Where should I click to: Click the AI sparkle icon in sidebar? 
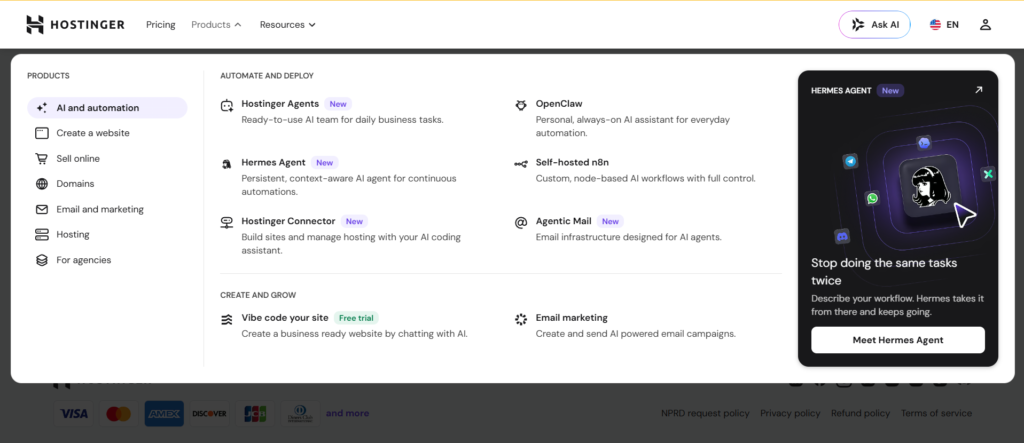pyautogui.click(x=42, y=108)
